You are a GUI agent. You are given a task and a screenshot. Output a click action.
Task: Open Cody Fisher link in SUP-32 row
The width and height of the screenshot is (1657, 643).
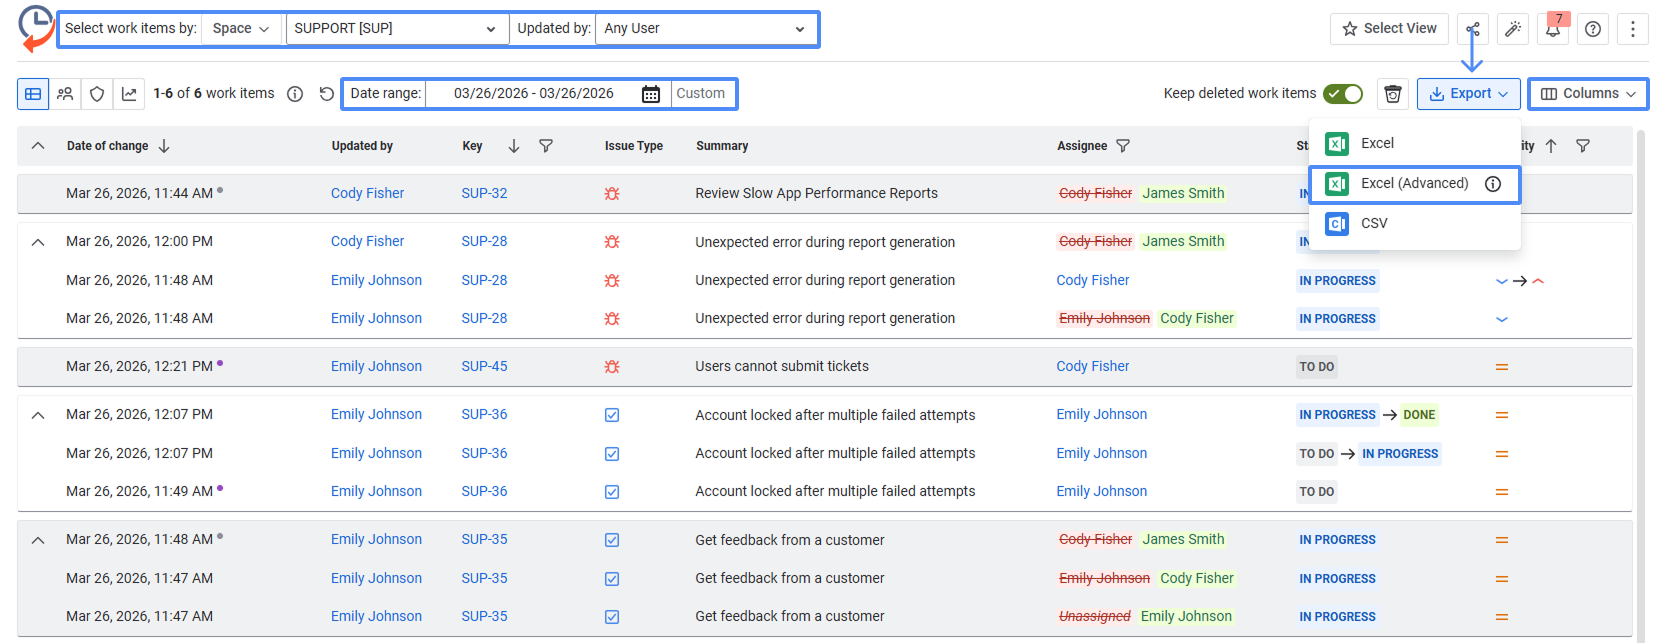click(367, 194)
